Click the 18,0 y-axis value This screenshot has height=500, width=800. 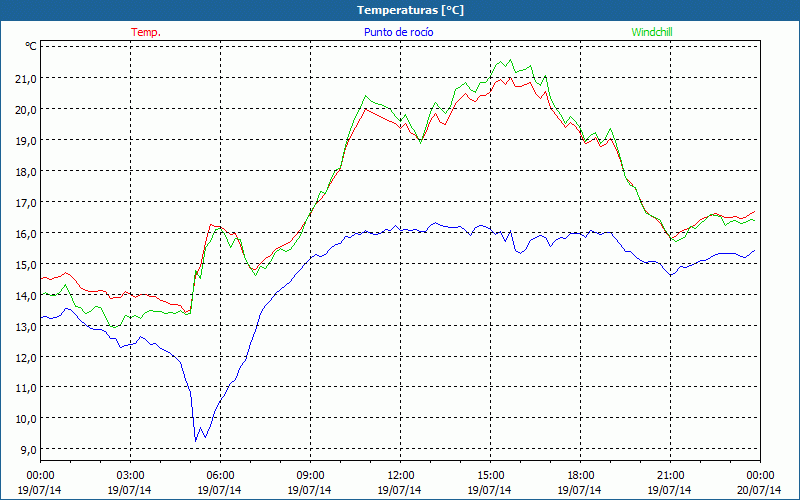(27, 171)
